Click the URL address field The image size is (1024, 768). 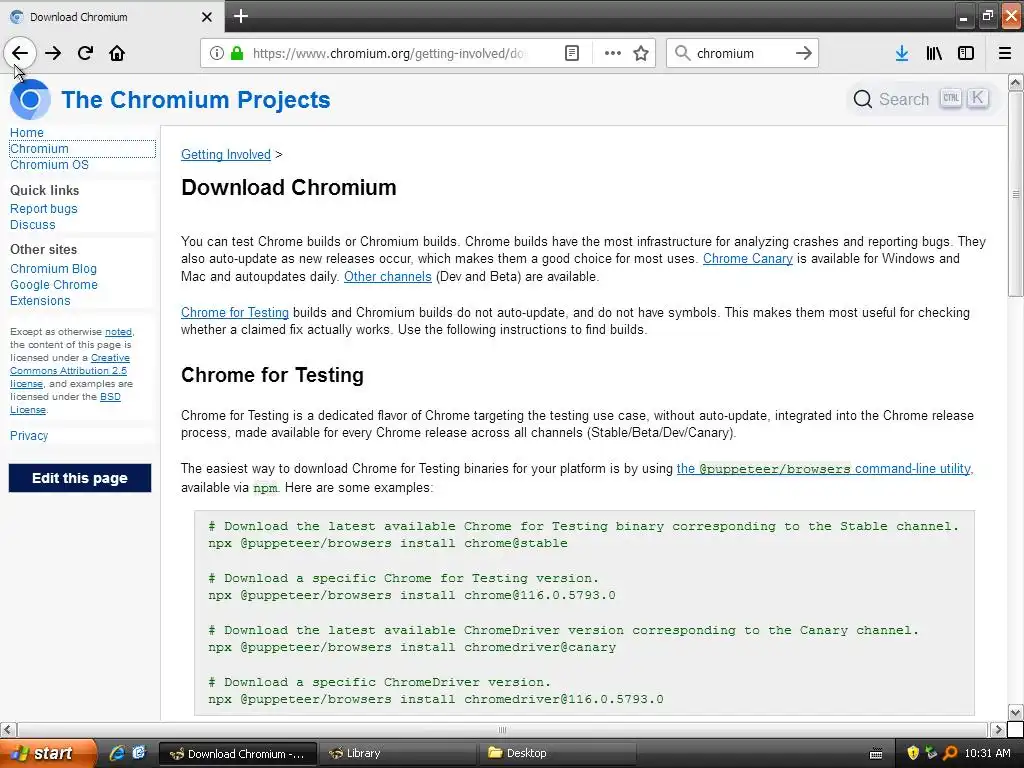coord(389,53)
